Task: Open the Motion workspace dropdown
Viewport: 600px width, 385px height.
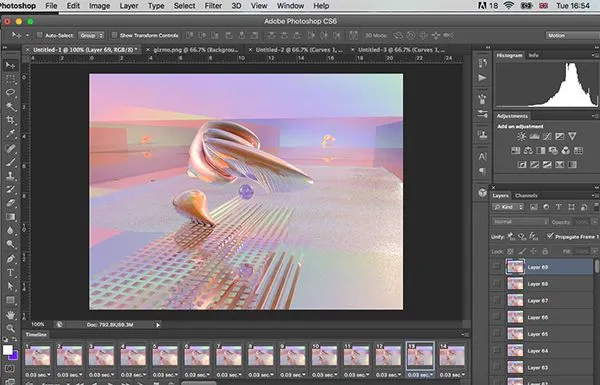Action: pyautogui.click(x=572, y=36)
